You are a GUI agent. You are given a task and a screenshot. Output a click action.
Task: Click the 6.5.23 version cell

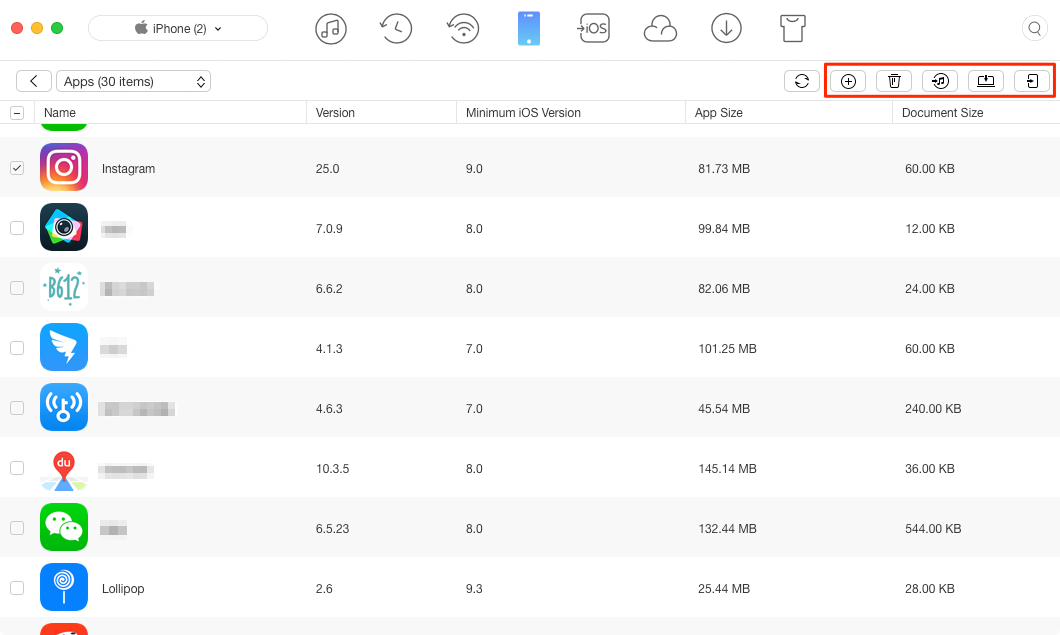pyautogui.click(x=333, y=529)
